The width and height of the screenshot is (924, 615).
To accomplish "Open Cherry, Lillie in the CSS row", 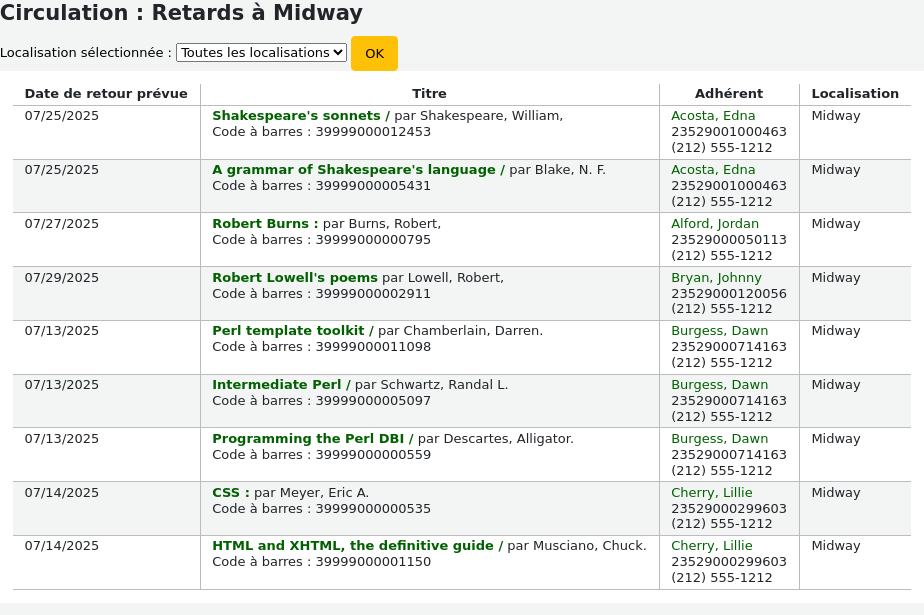I will [712, 492].
